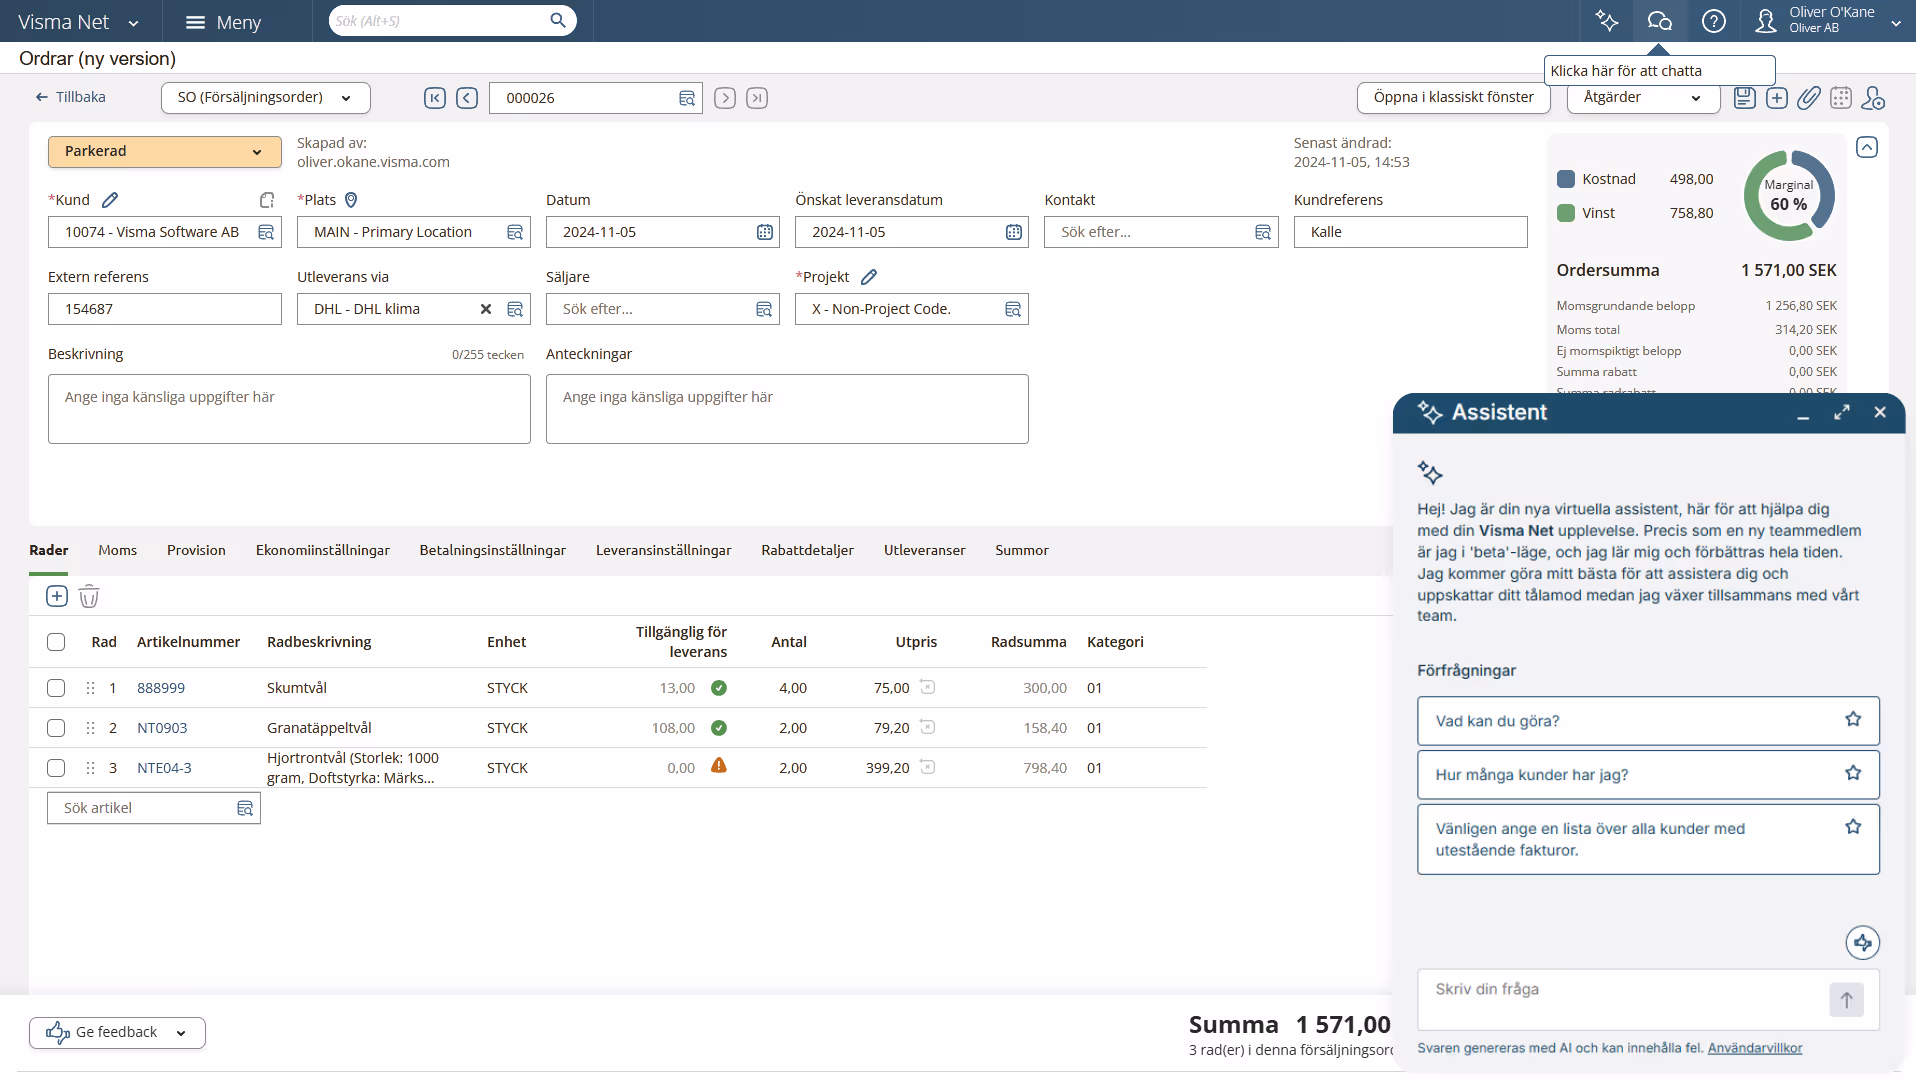This screenshot has height=1080, width=1916.
Task: Open attachments paperclip icon
Action: [1809, 97]
